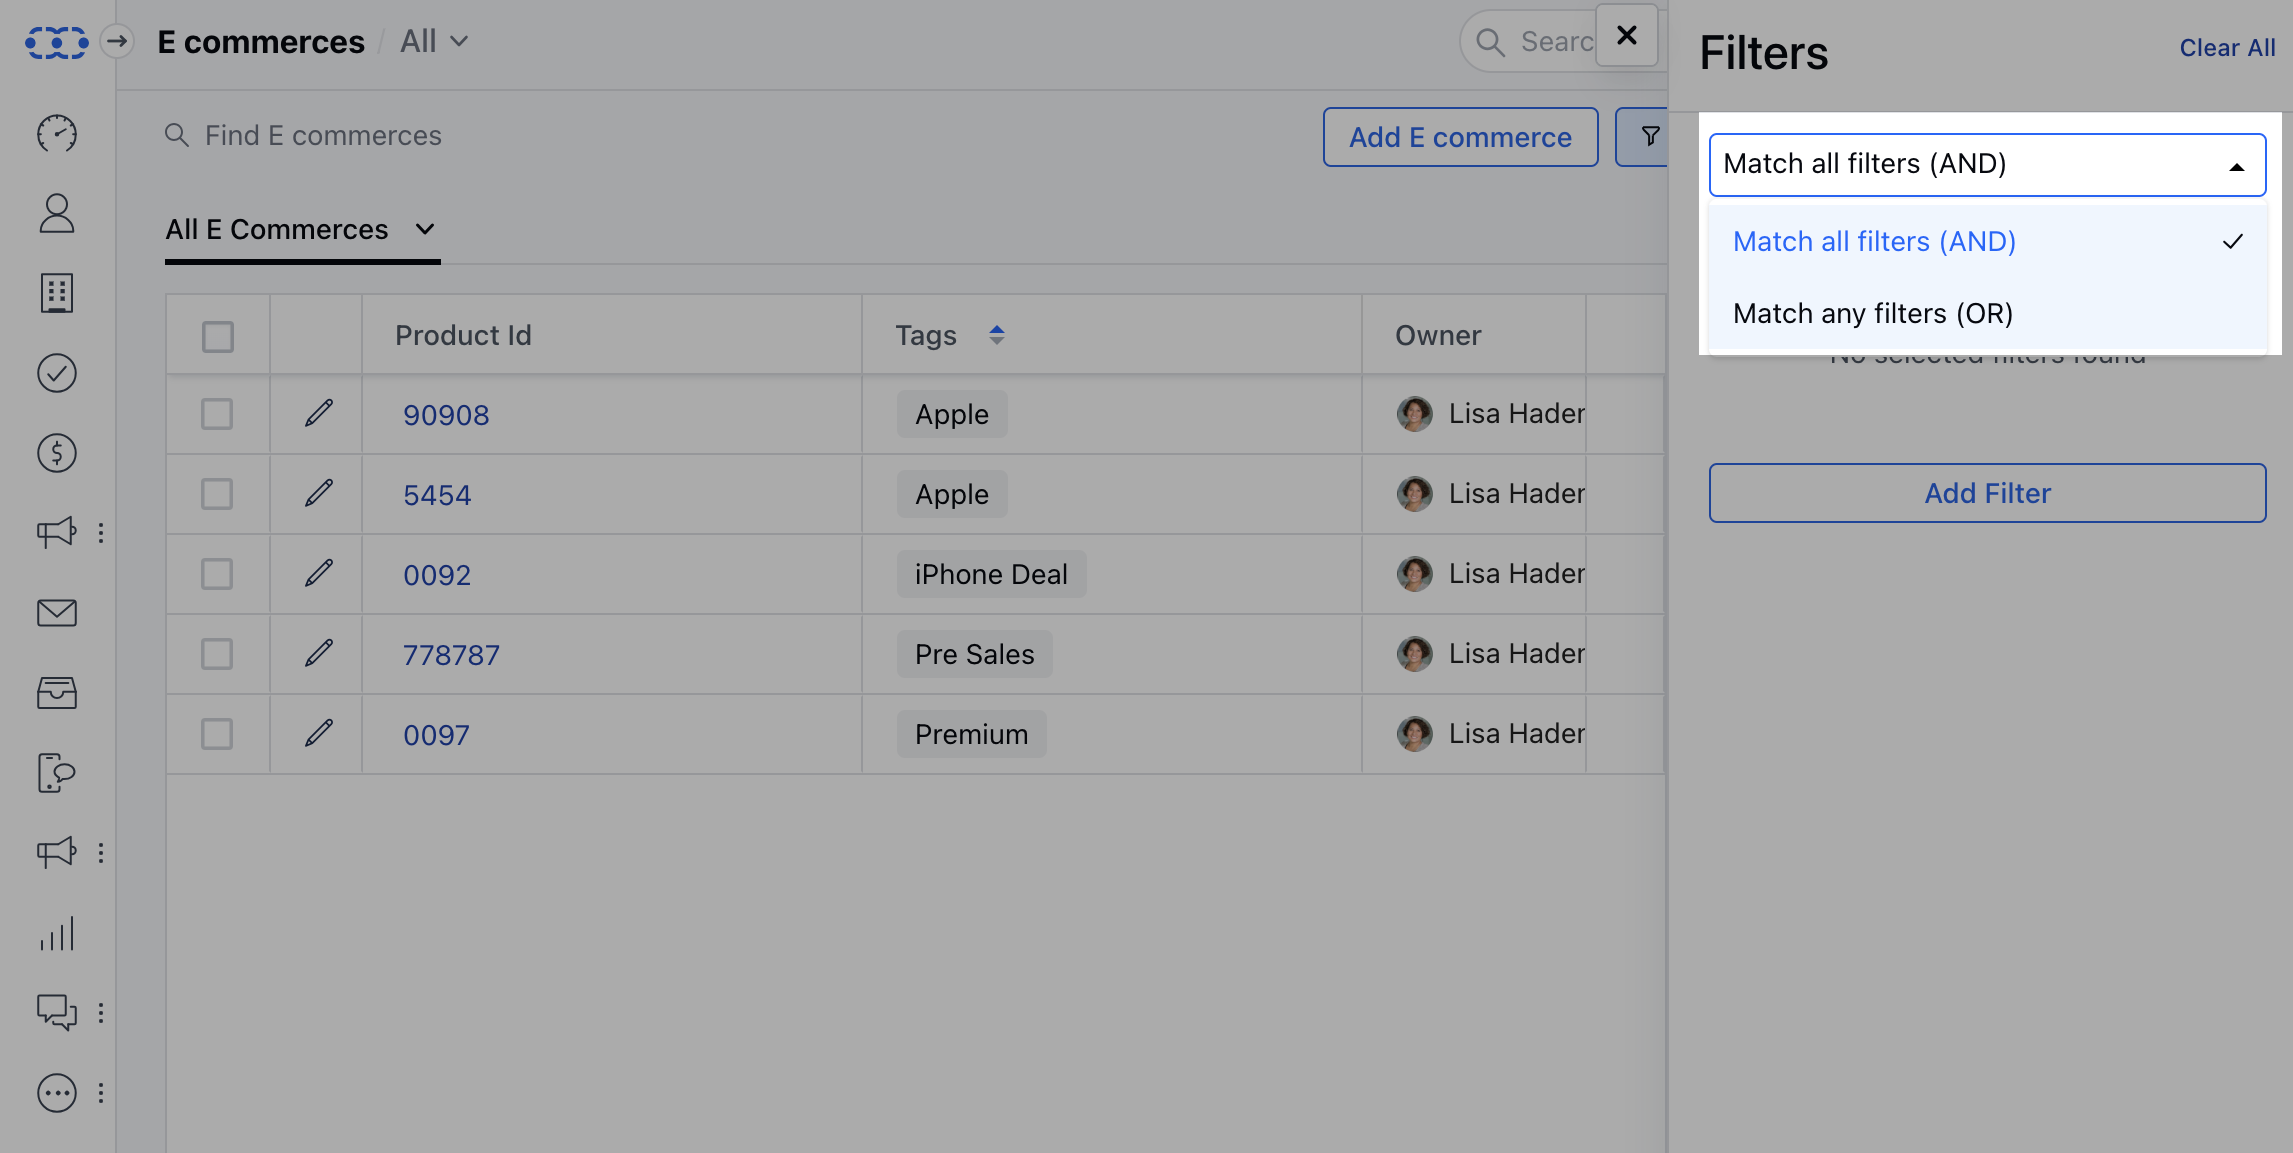Edit row 0092 with pencil icon
Viewport: 2293px width, 1153px height.
[319, 573]
